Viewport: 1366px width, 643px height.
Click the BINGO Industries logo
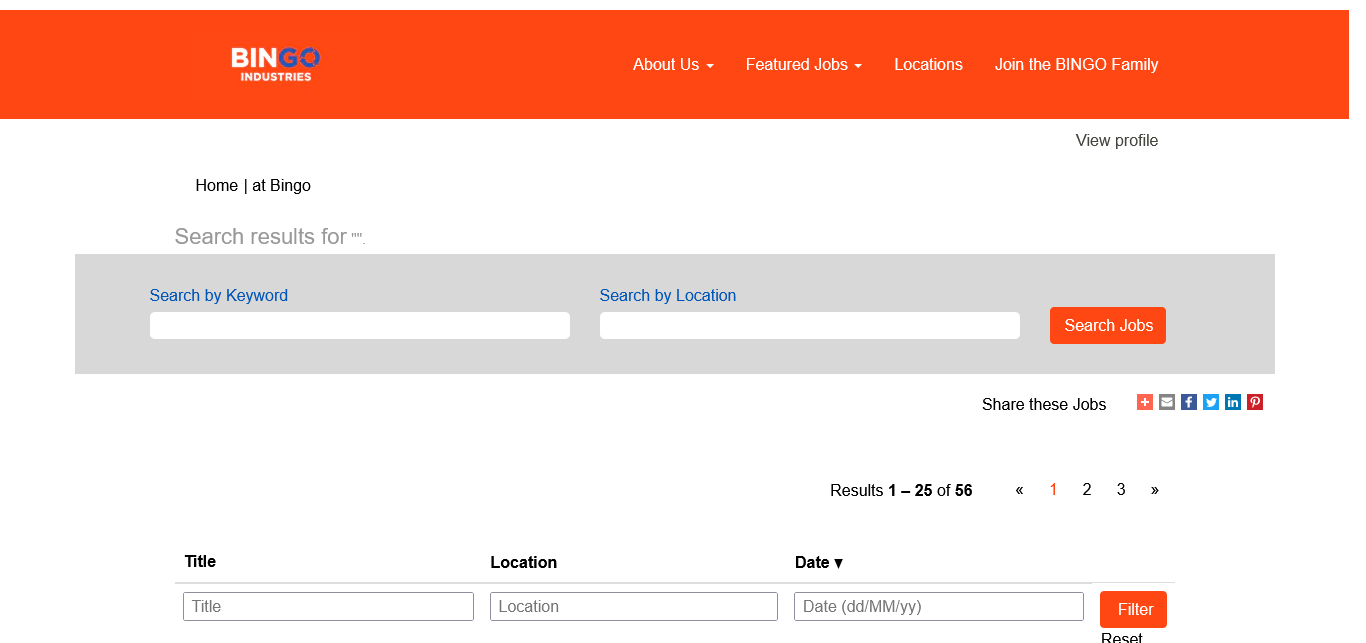[275, 64]
